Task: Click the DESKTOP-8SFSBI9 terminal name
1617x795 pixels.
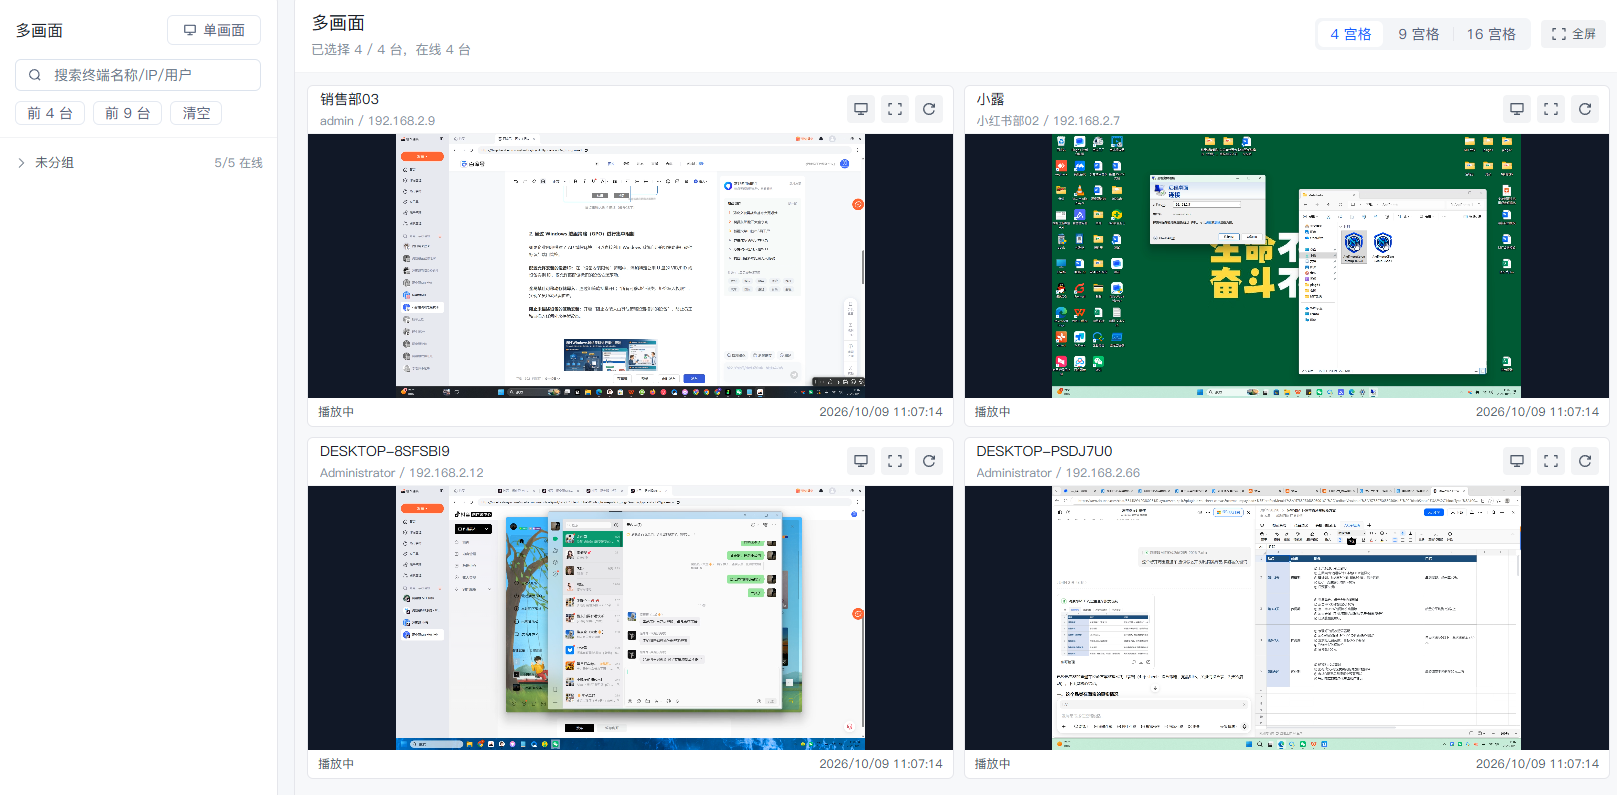Action: click(385, 451)
